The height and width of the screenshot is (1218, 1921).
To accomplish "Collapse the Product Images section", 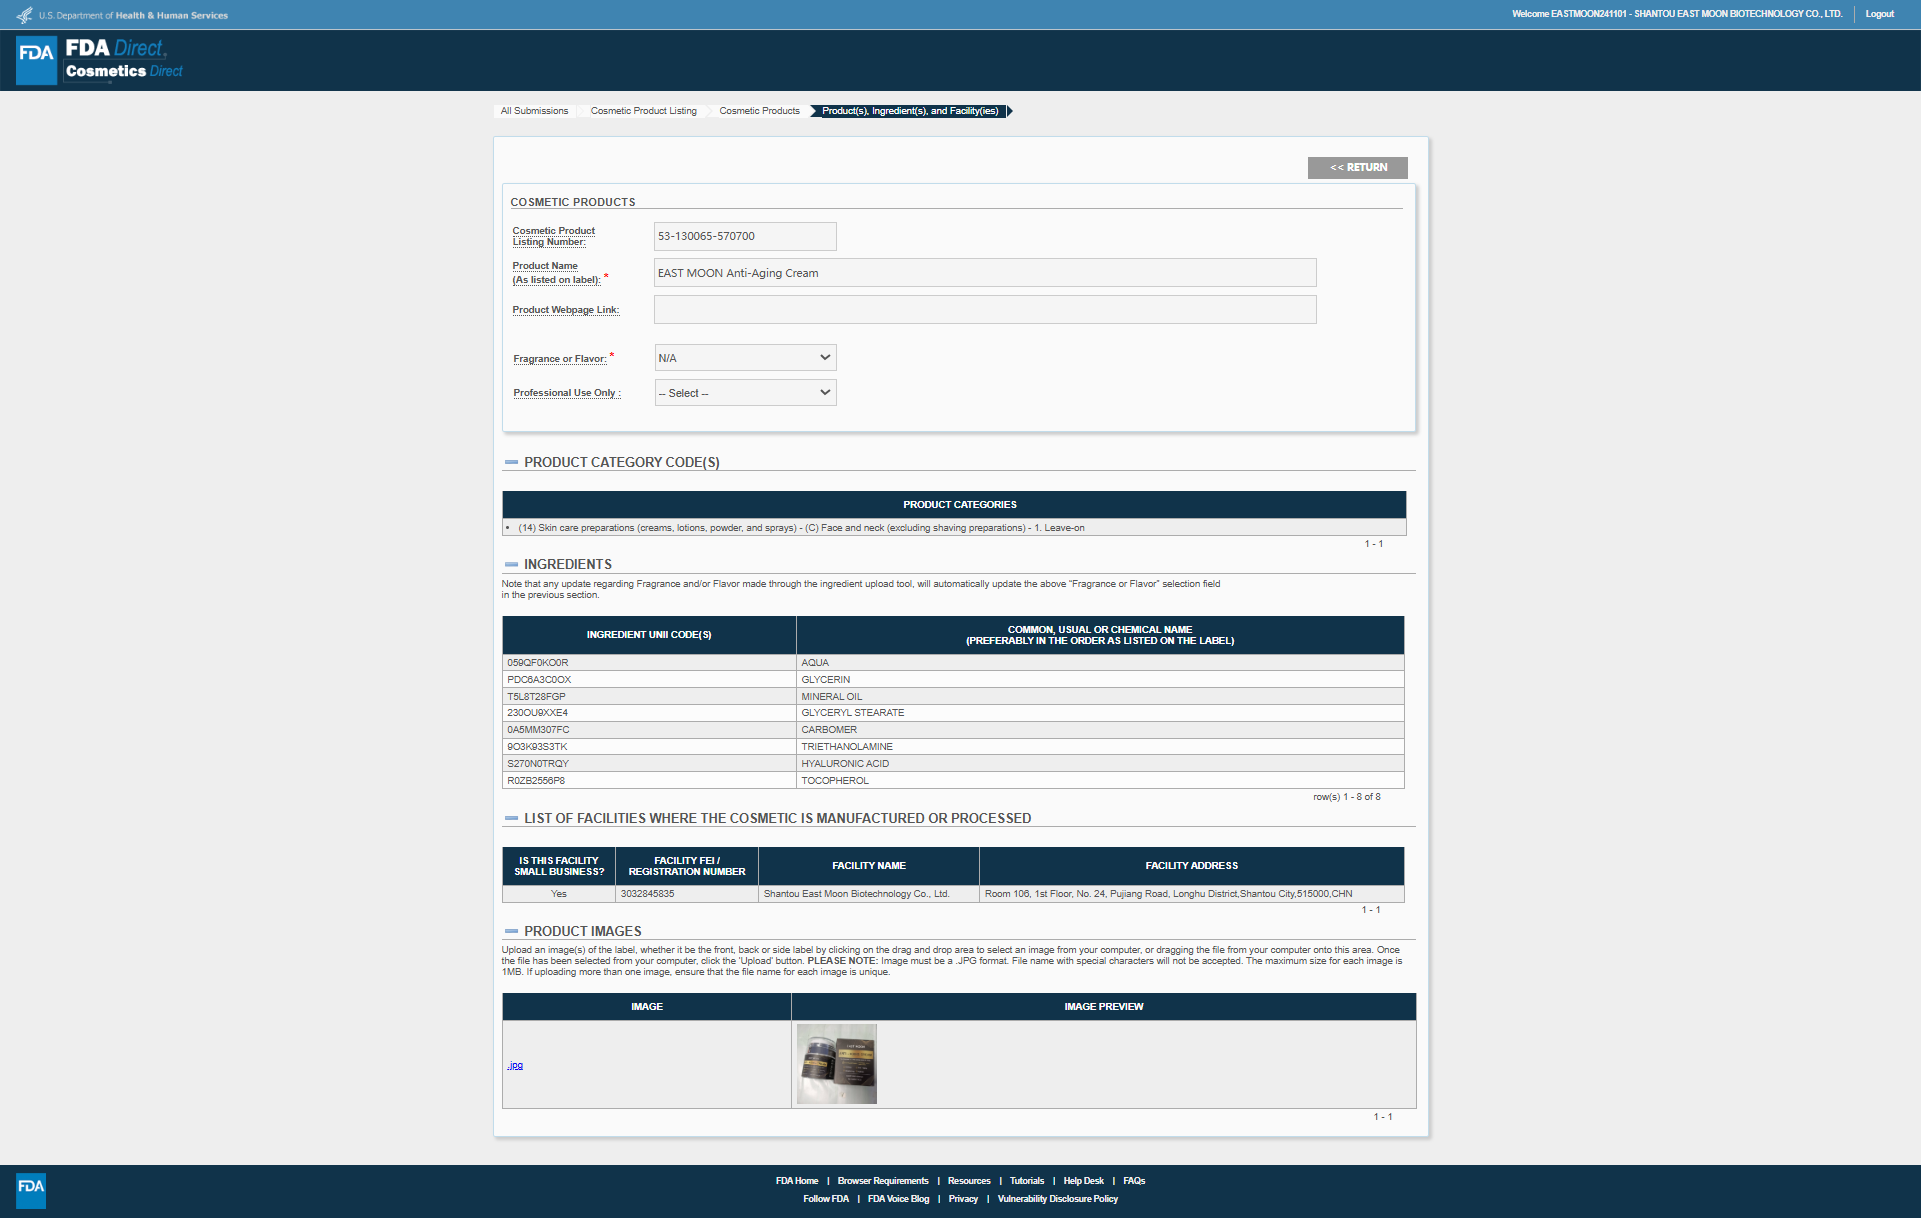I will click(512, 931).
